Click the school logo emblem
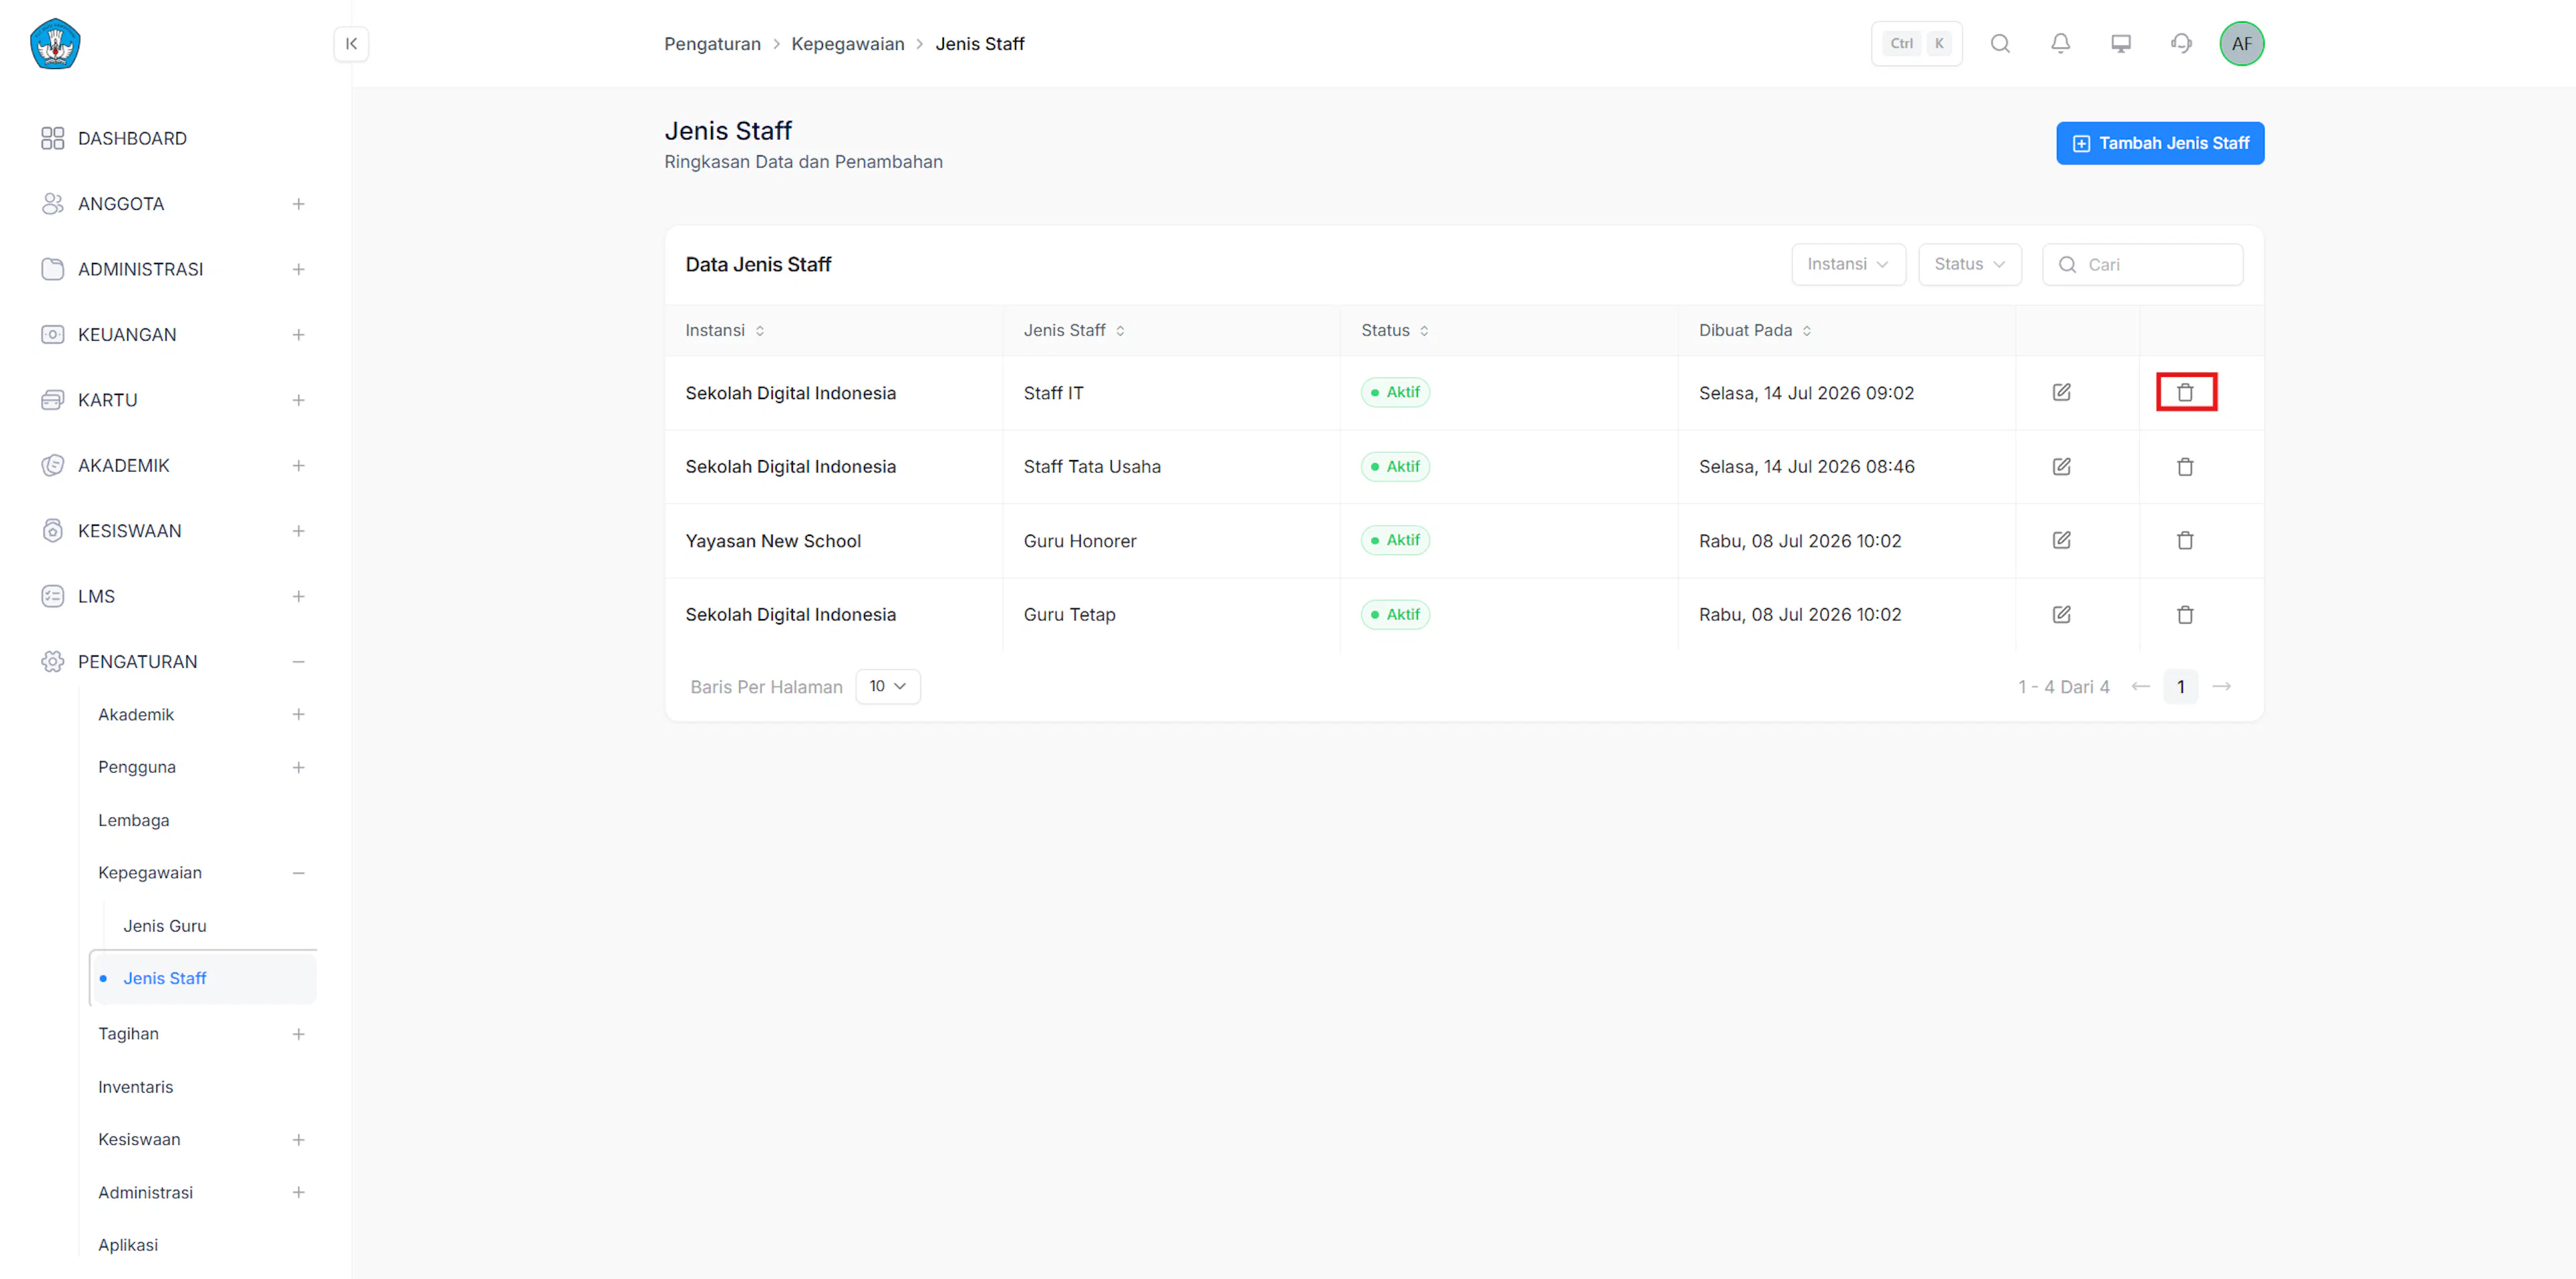 [x=55, y=43]
